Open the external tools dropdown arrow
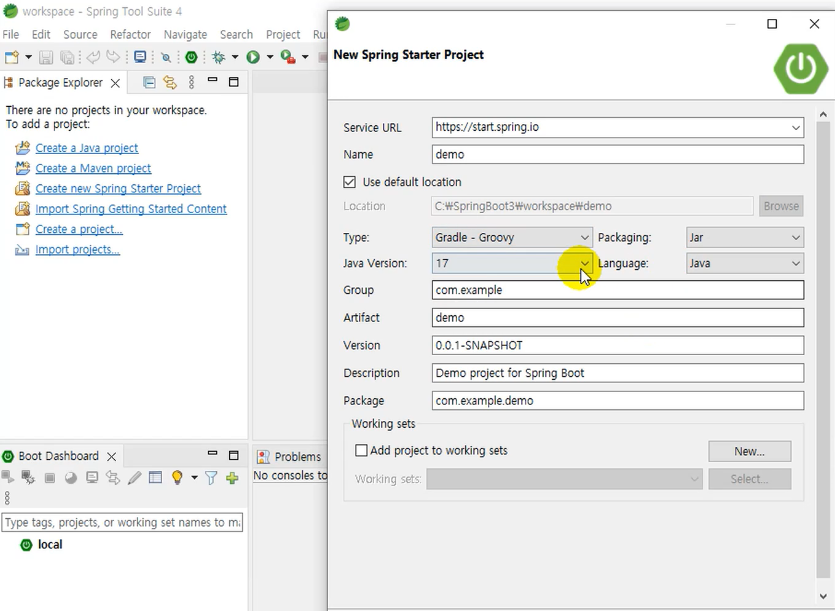Screen dimensions: 835x611 click(305, 57)
